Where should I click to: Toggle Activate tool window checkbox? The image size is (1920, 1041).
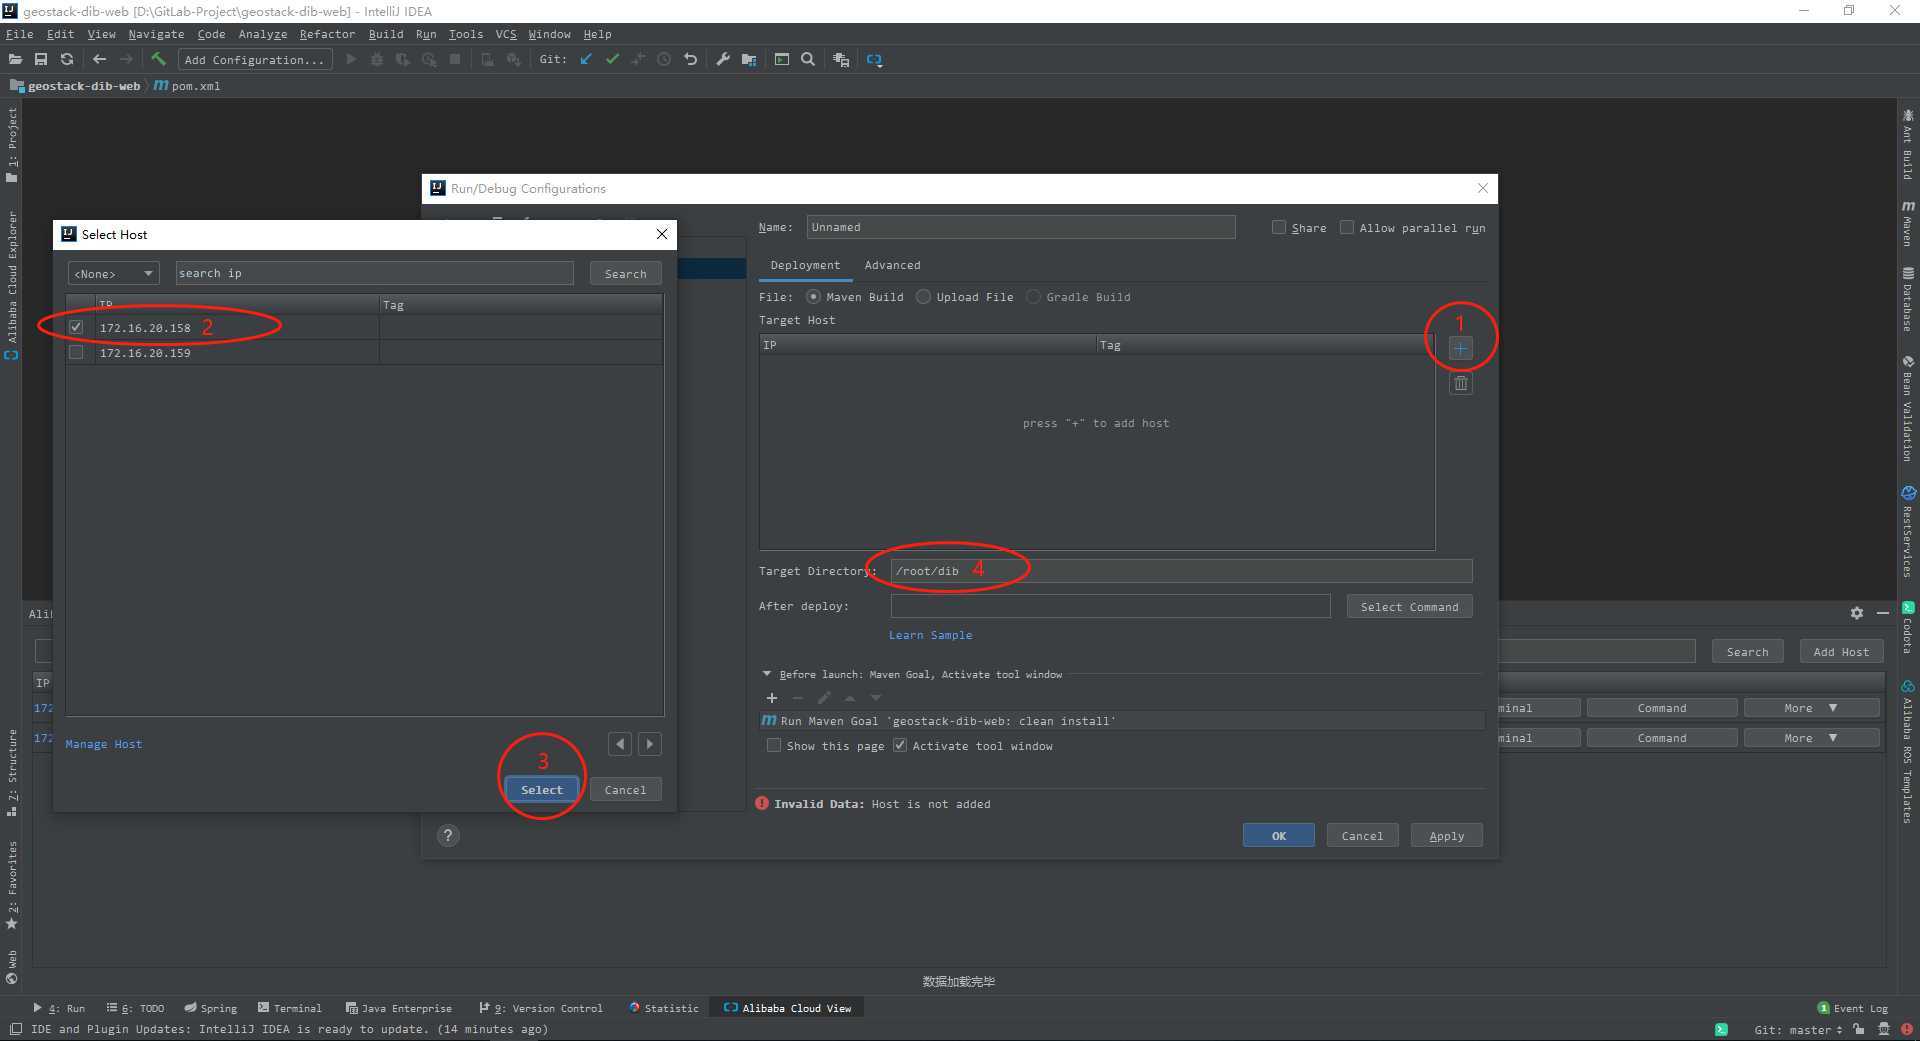[899, 745]
